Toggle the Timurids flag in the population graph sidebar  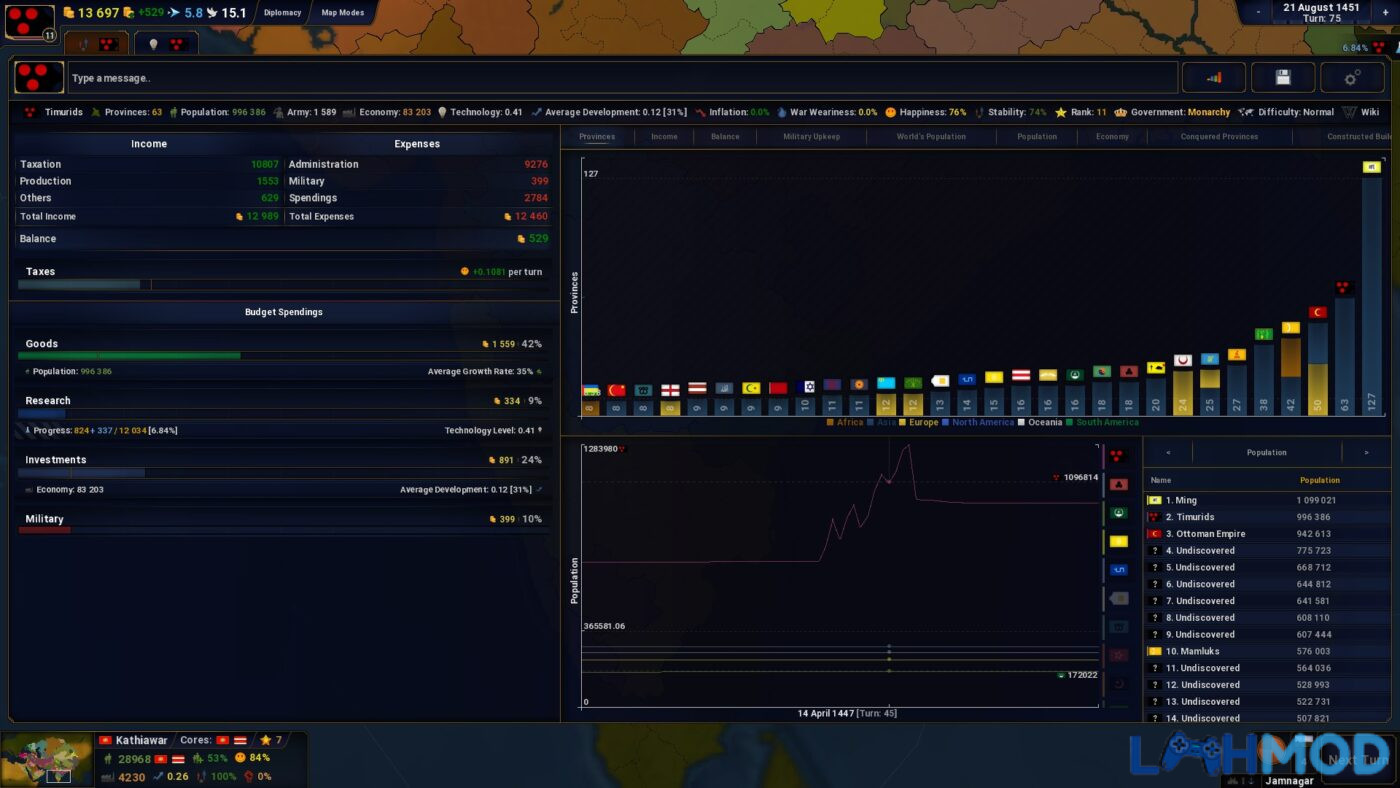1118,455
